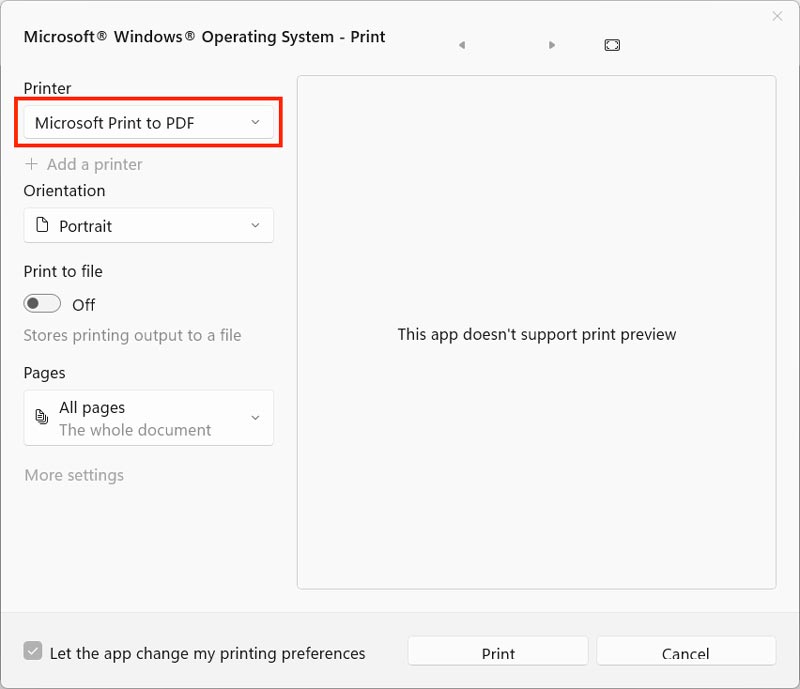Open the Microsoft Print to PDF printer dropdown
The image size is (800, 689).
(148, 123)
